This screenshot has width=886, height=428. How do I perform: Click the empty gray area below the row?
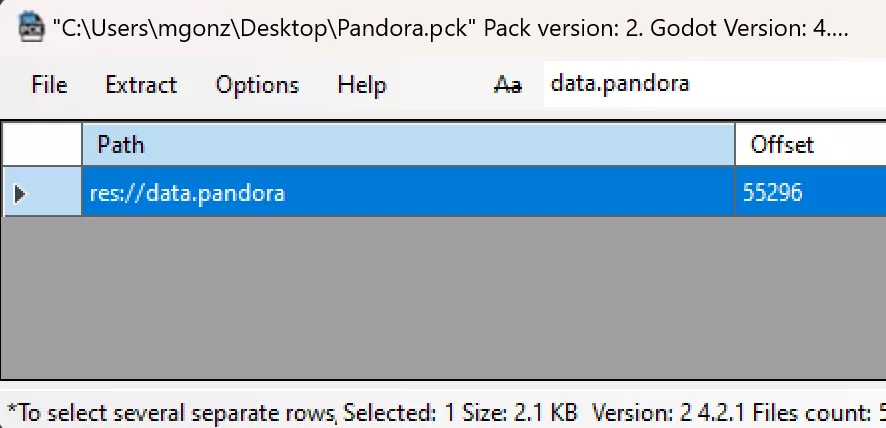[x=444, y=297]
